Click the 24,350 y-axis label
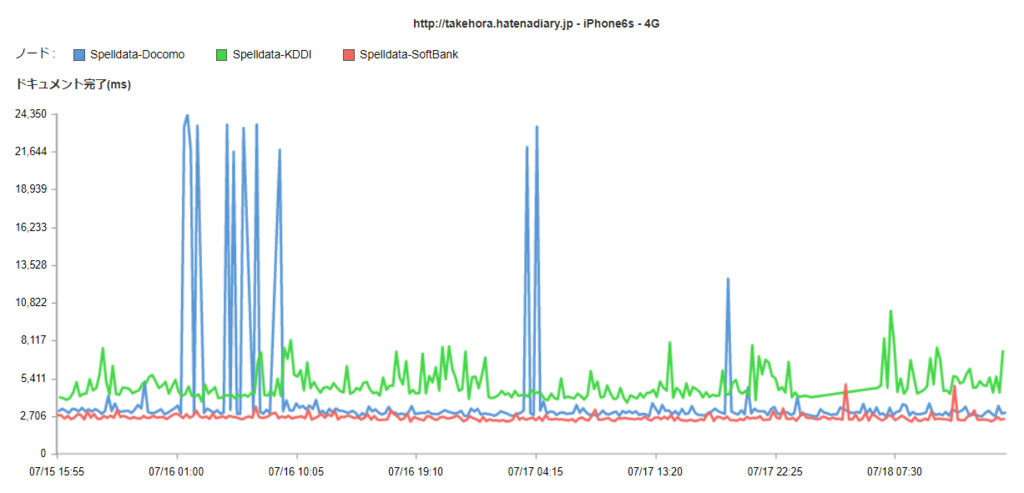 (x=31, y=114)
